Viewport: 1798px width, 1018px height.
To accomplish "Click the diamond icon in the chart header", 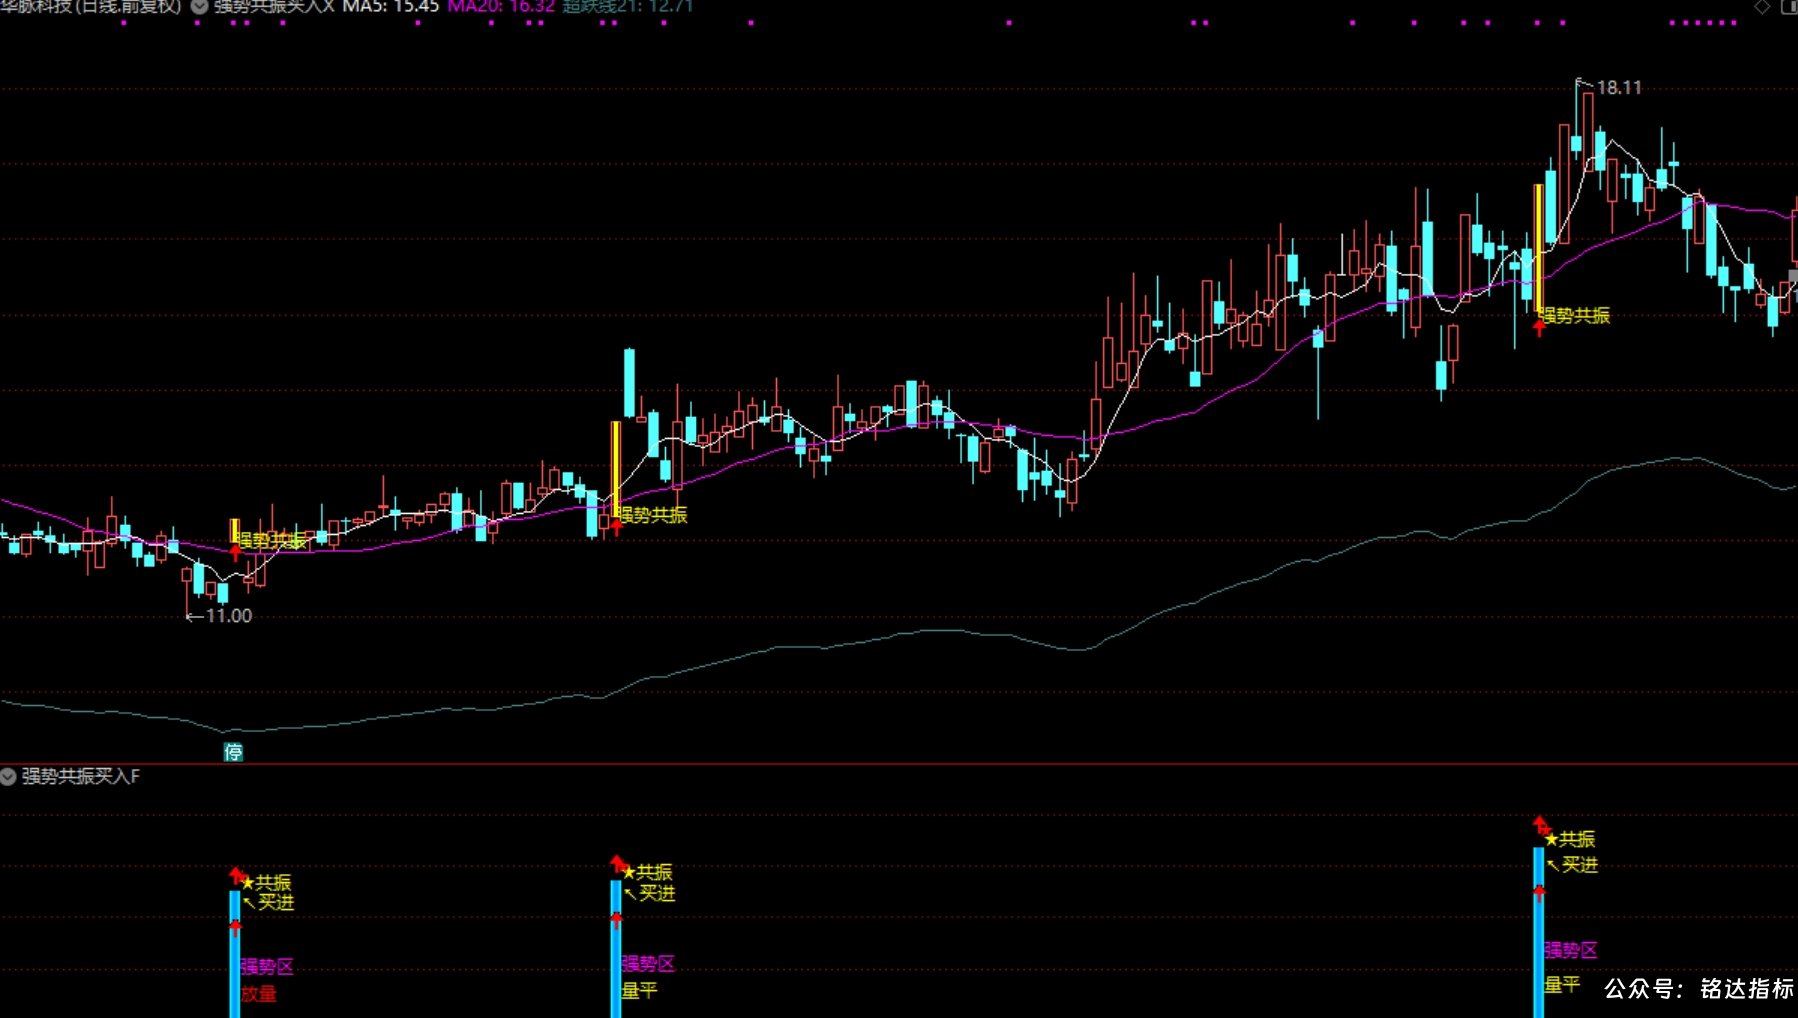I will coord(1762,7).
